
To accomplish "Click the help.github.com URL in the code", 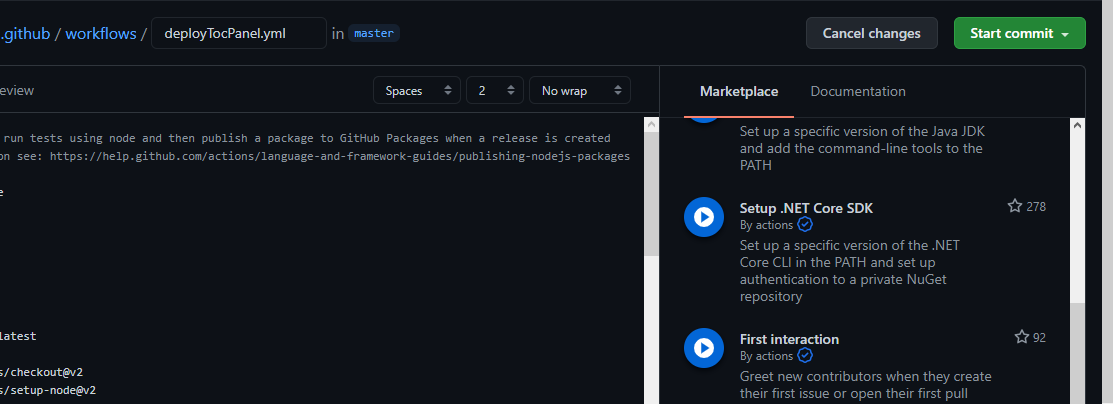I will (x=339, y=156).
